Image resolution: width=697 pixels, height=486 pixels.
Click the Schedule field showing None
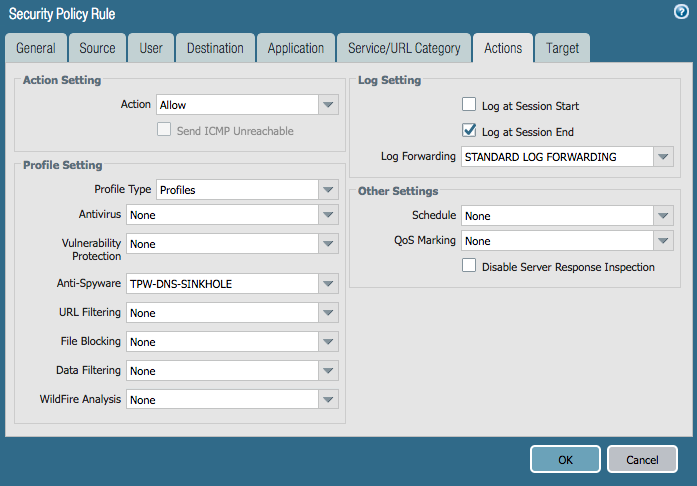[x=557, y=215]
